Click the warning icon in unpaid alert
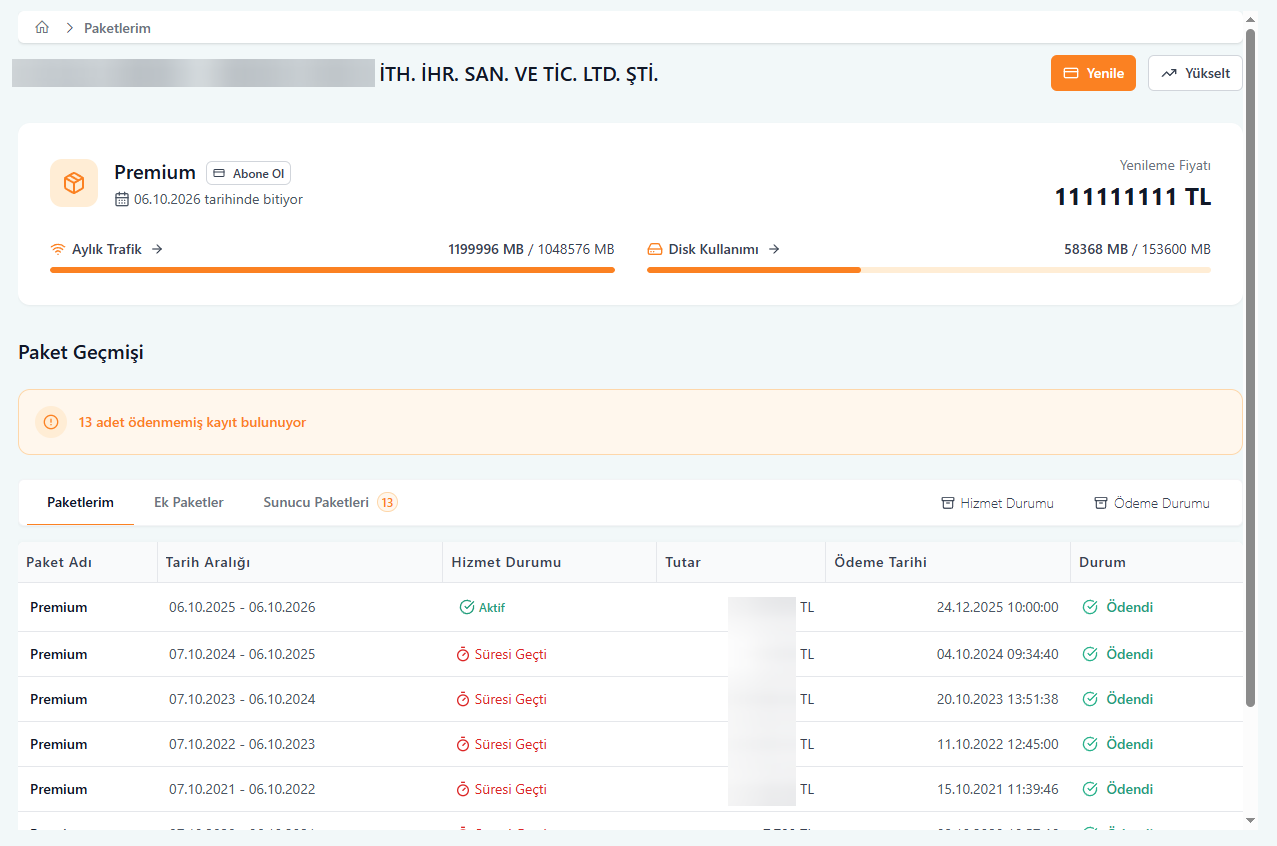Image resolution: width=1277 pixels, height=846 pixels. [x=51, y=422]
